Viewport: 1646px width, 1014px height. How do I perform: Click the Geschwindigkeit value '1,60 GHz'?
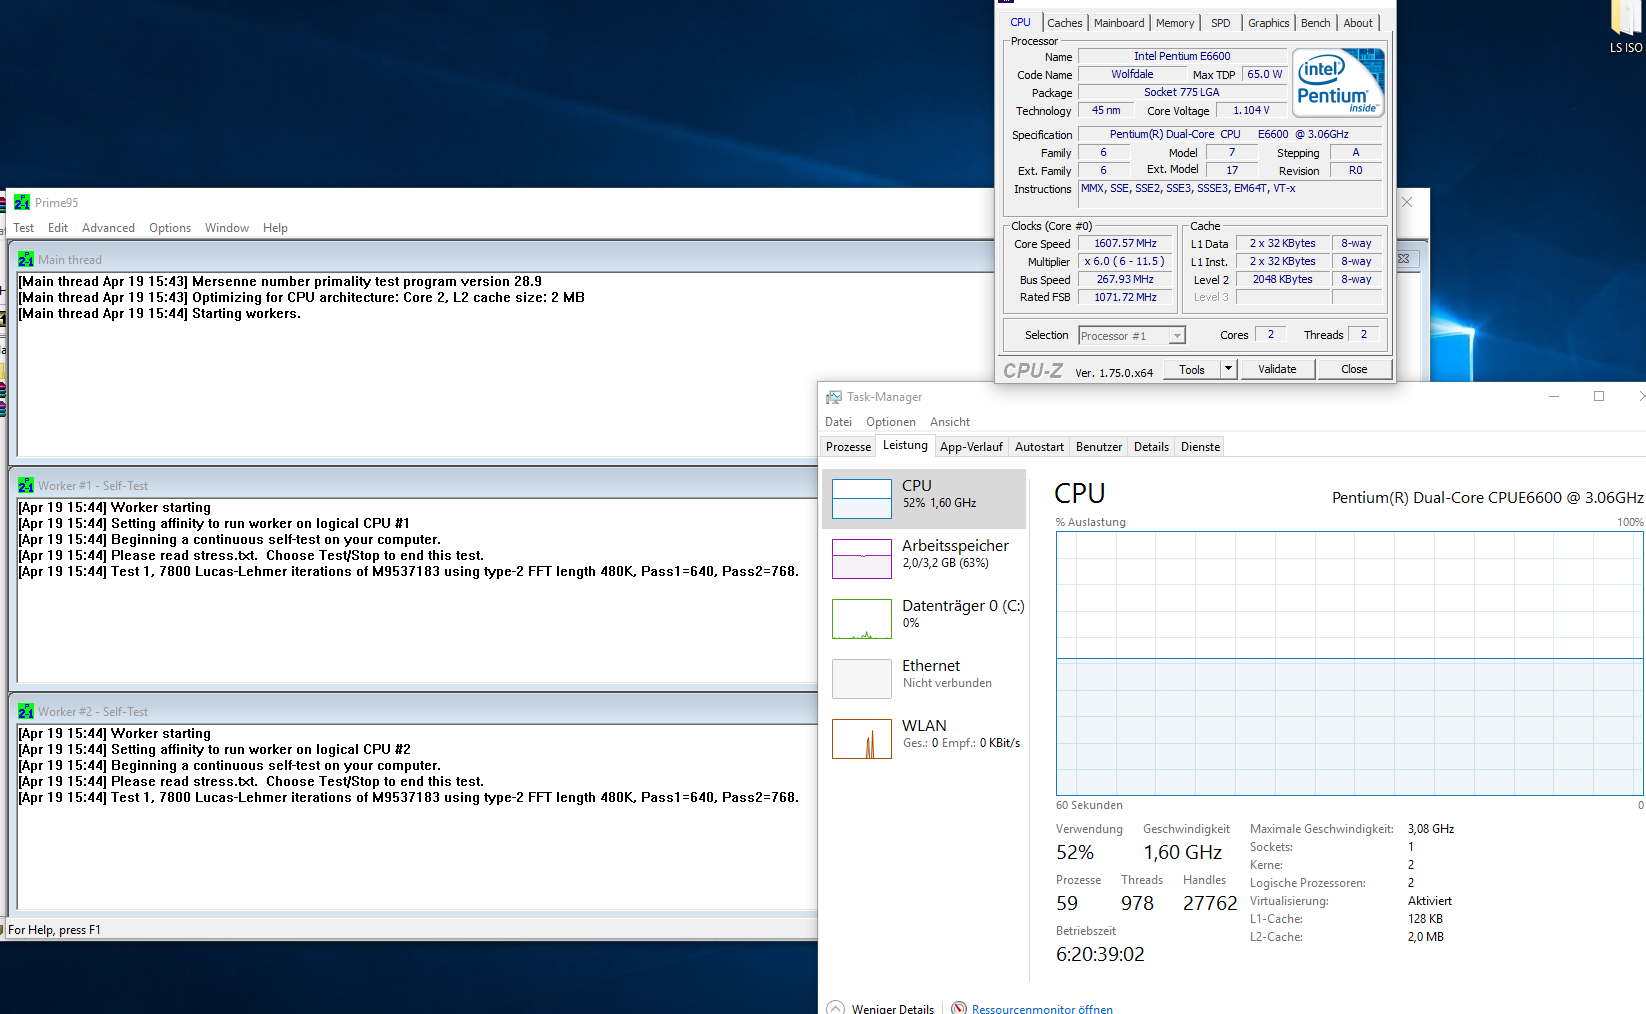[1183, 852]
